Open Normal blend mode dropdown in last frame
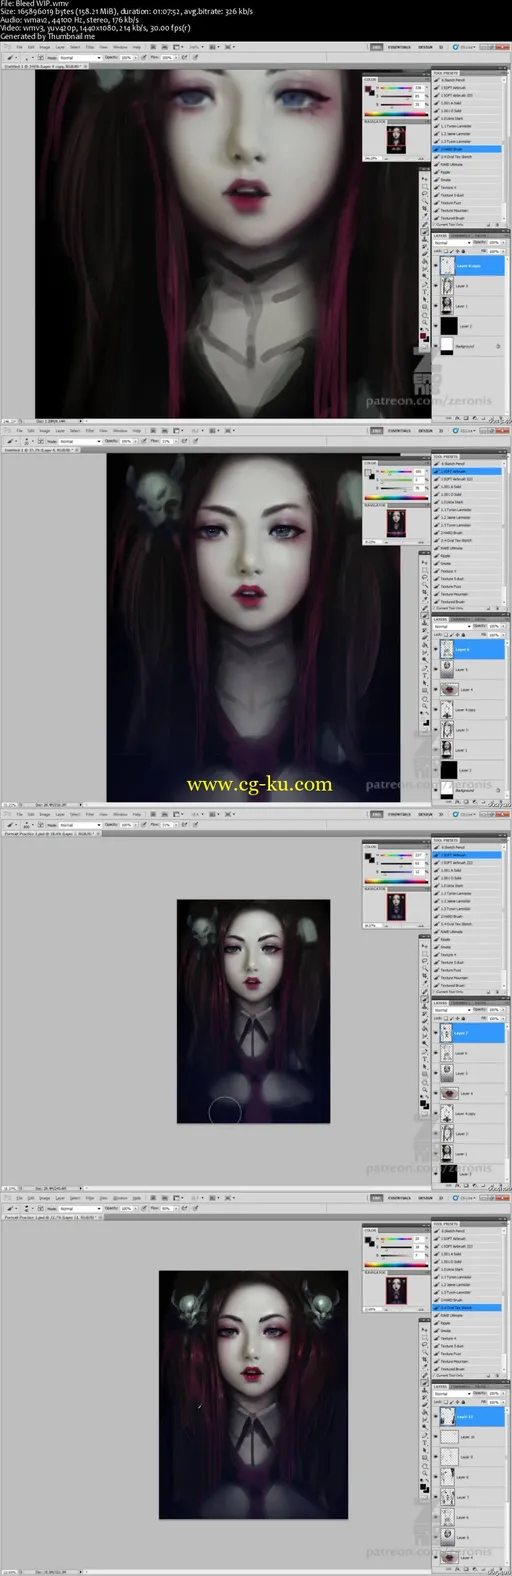This screenshot has width=512, height=1576. tap(453, 1394)
